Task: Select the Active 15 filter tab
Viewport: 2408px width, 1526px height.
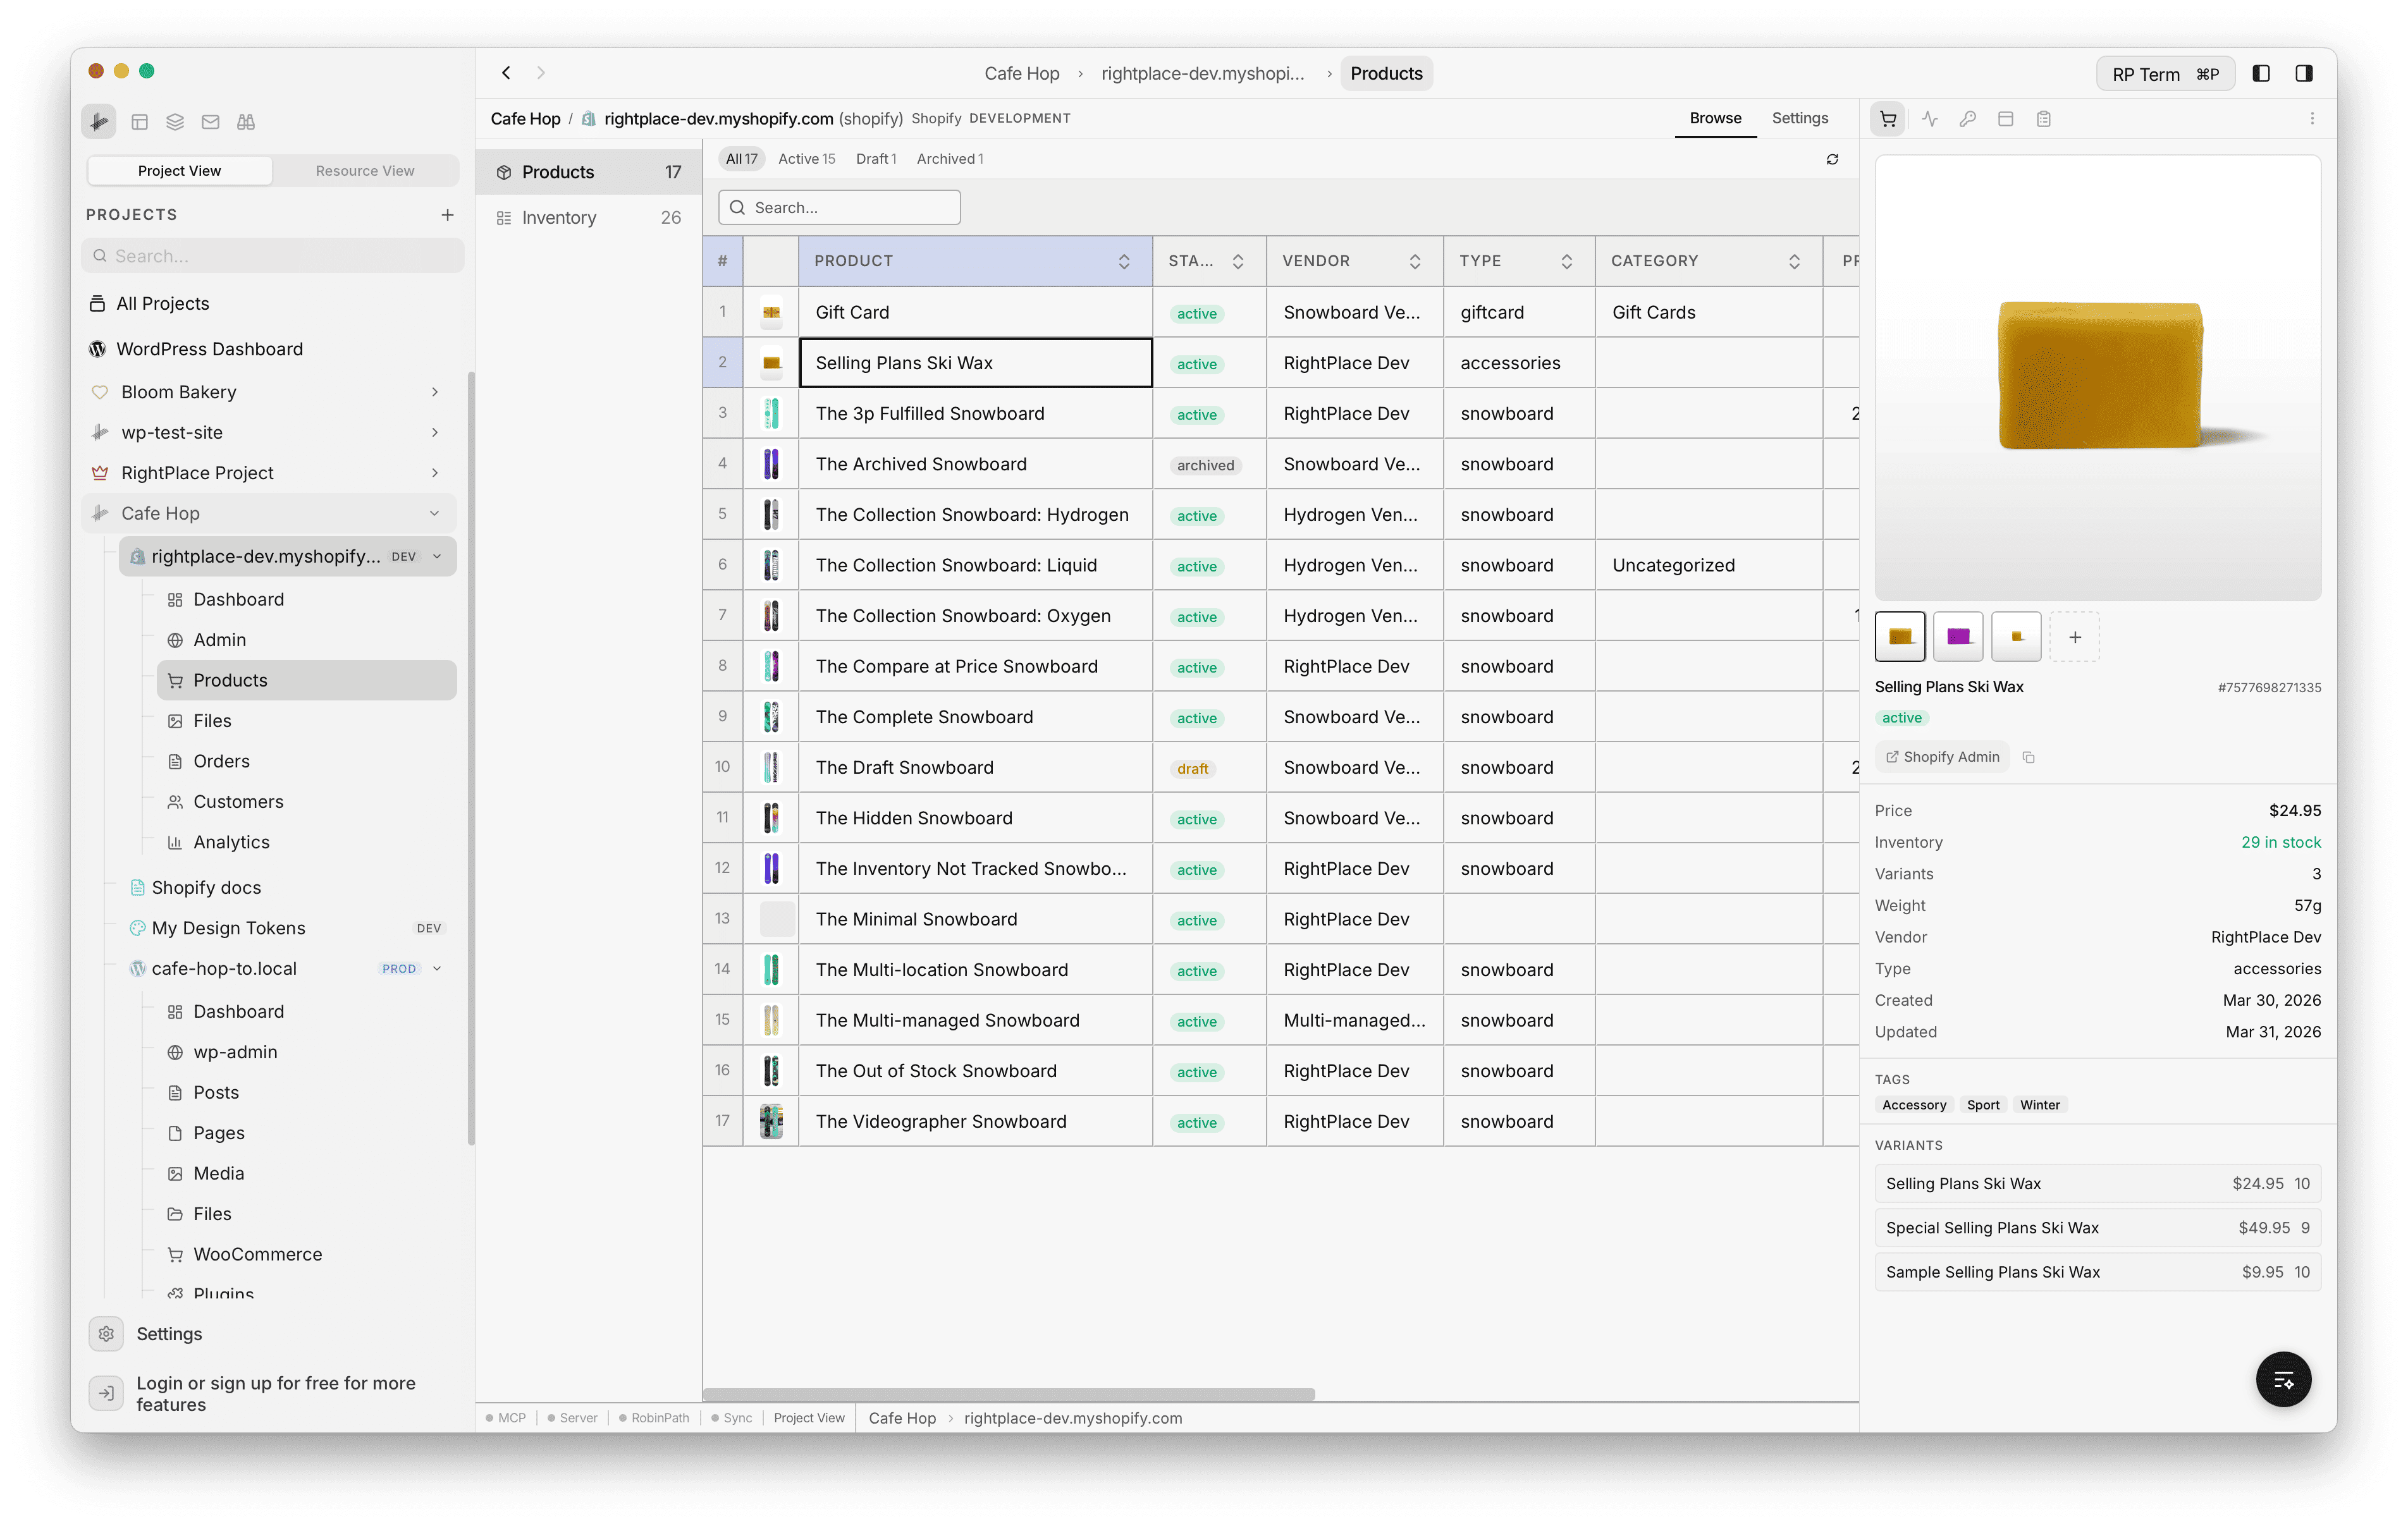Action: (806, 158)
